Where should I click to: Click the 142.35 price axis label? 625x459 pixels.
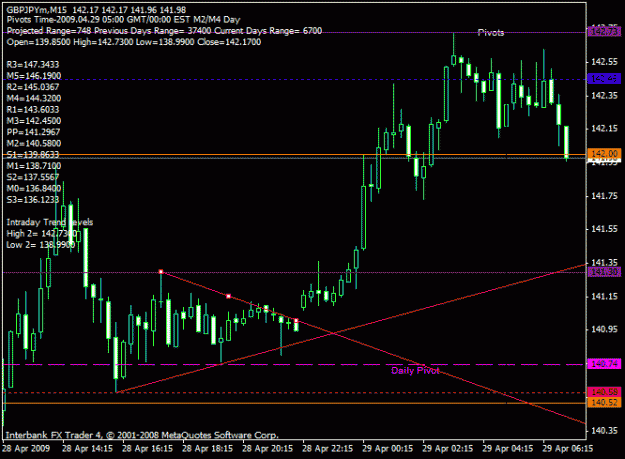[x=605, y=95]
